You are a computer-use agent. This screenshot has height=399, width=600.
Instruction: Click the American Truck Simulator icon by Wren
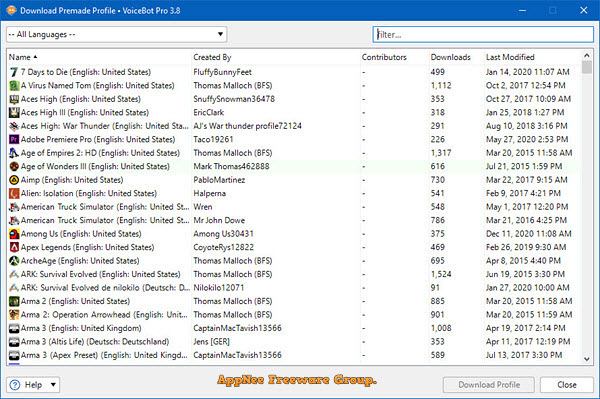pos(14,207)
